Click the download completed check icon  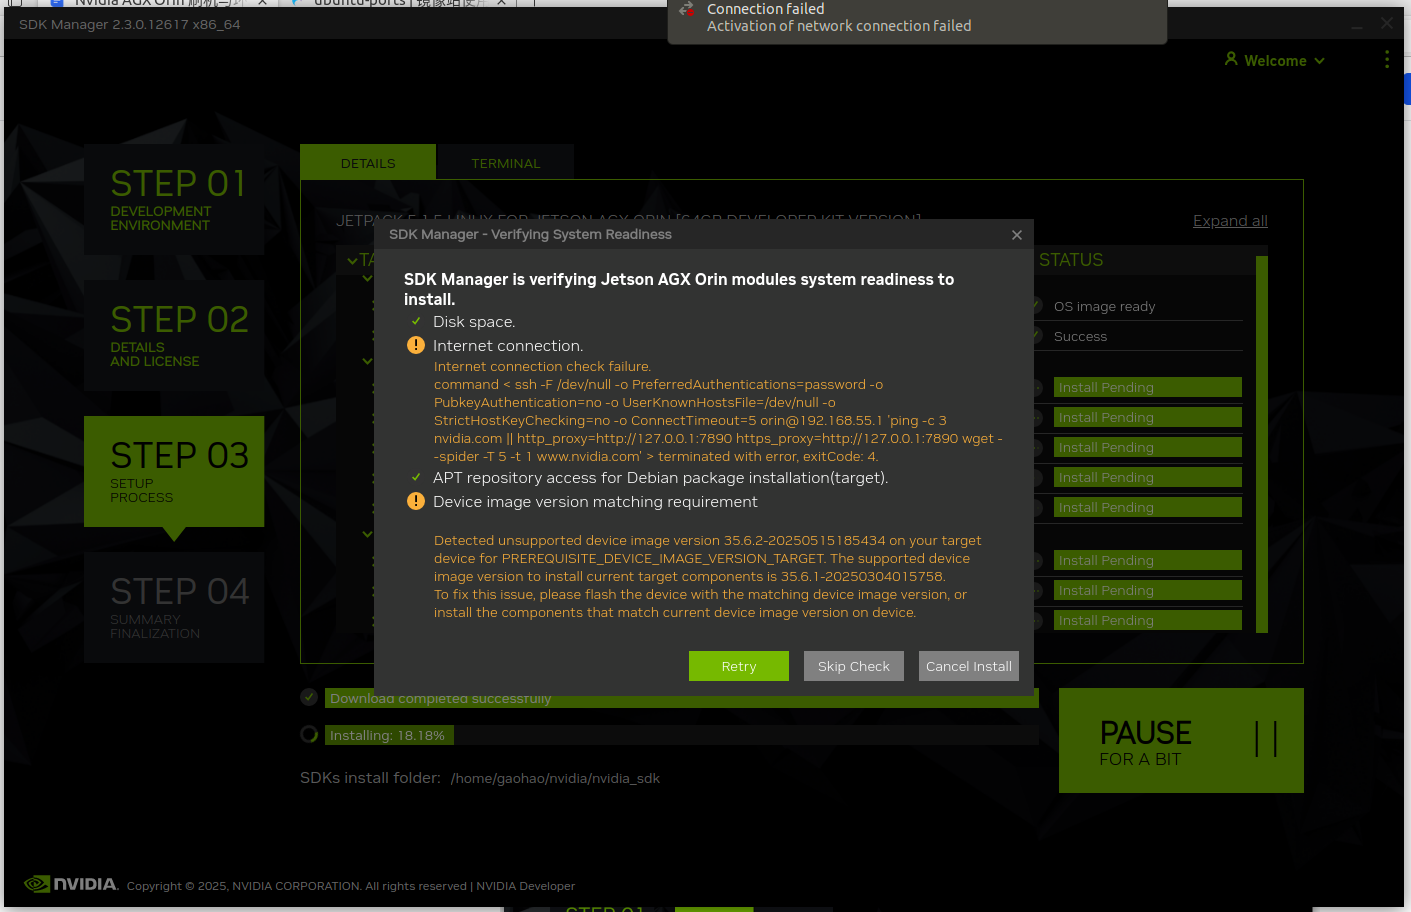309,697
